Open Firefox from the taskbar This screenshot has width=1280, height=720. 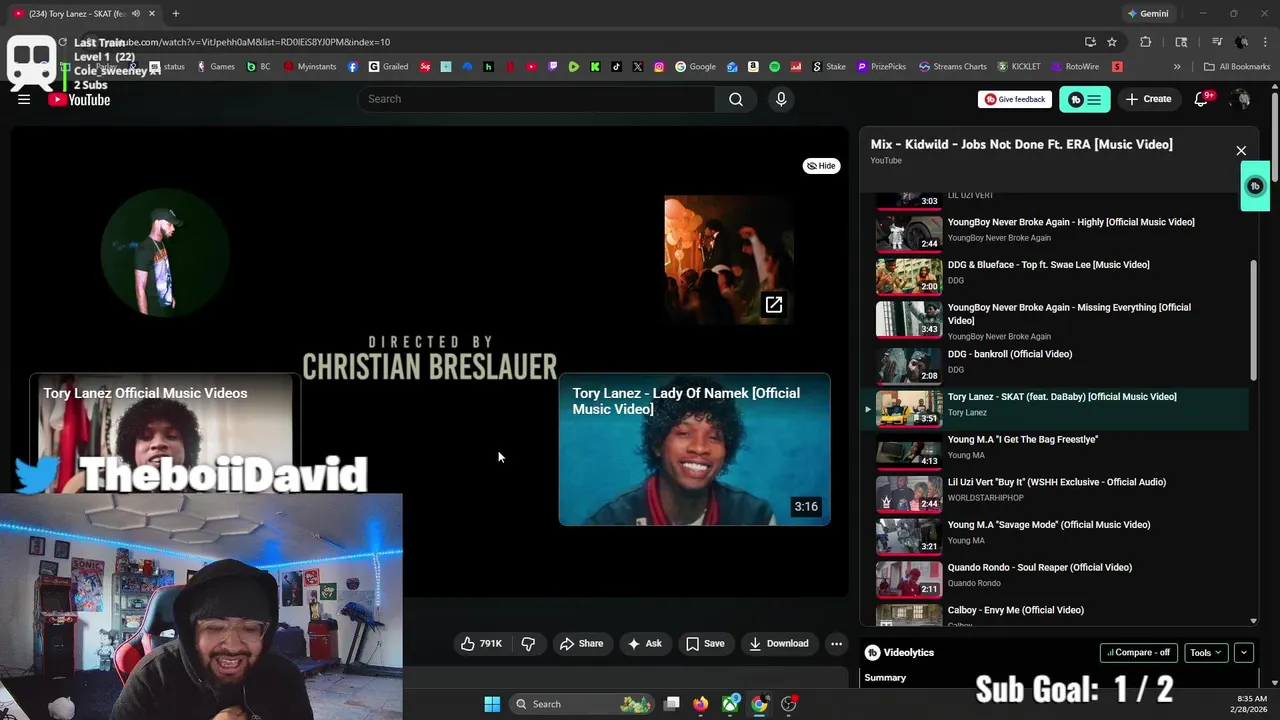[x=701, y=704]
